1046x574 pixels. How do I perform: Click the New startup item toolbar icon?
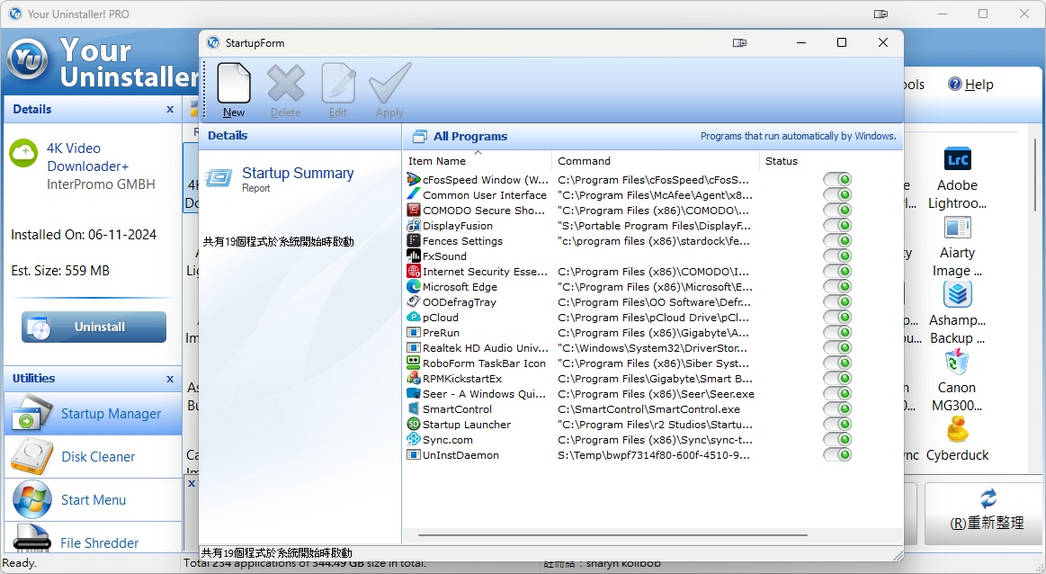pyautogui.click(x=233, y=83)
